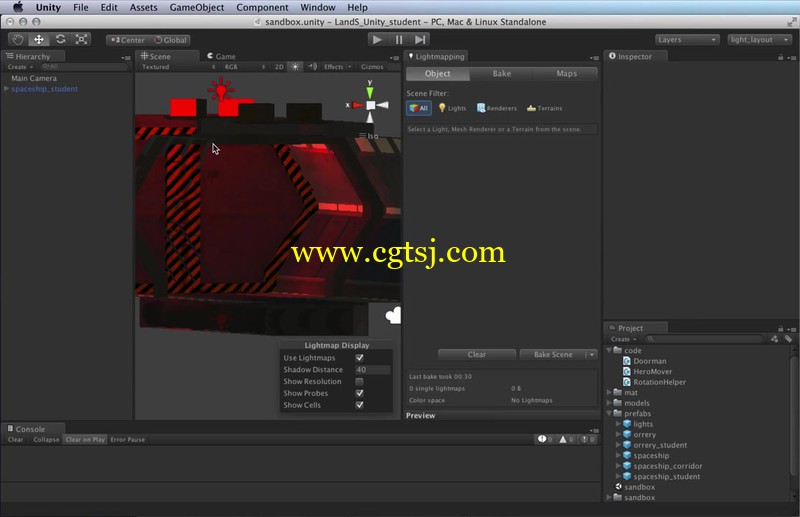Open the Layers dropdown
Image resolution: width=800 pixels, height=517 pixels.
point(687,40)
